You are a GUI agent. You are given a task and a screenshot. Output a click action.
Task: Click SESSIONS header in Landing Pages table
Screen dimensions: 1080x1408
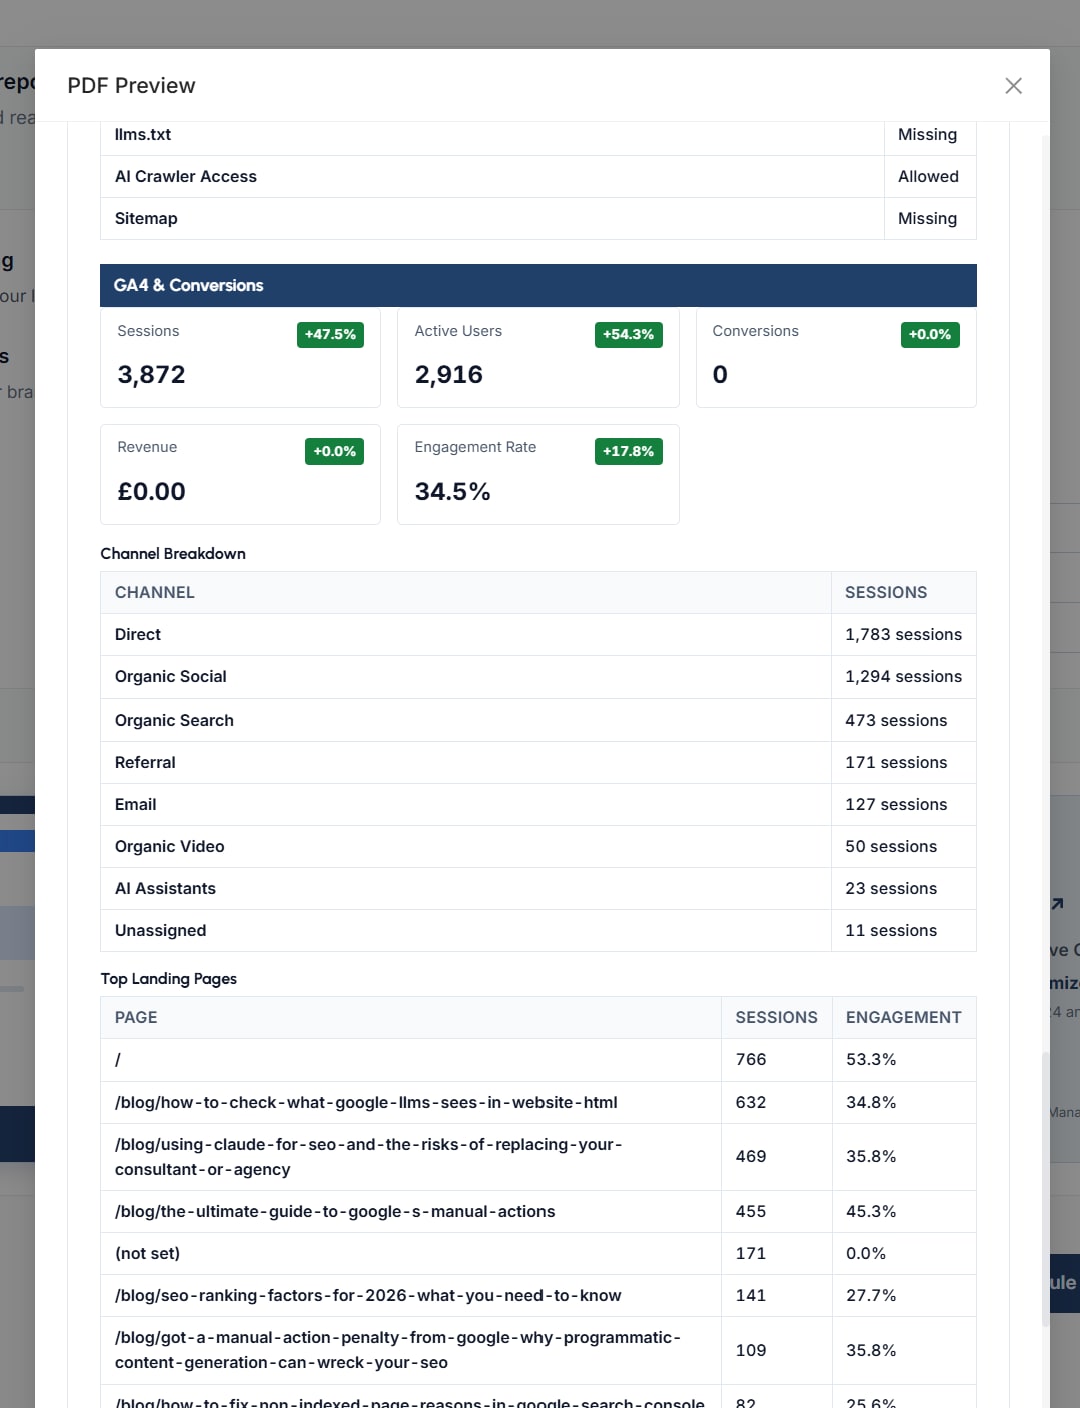tap(776, 1017)
